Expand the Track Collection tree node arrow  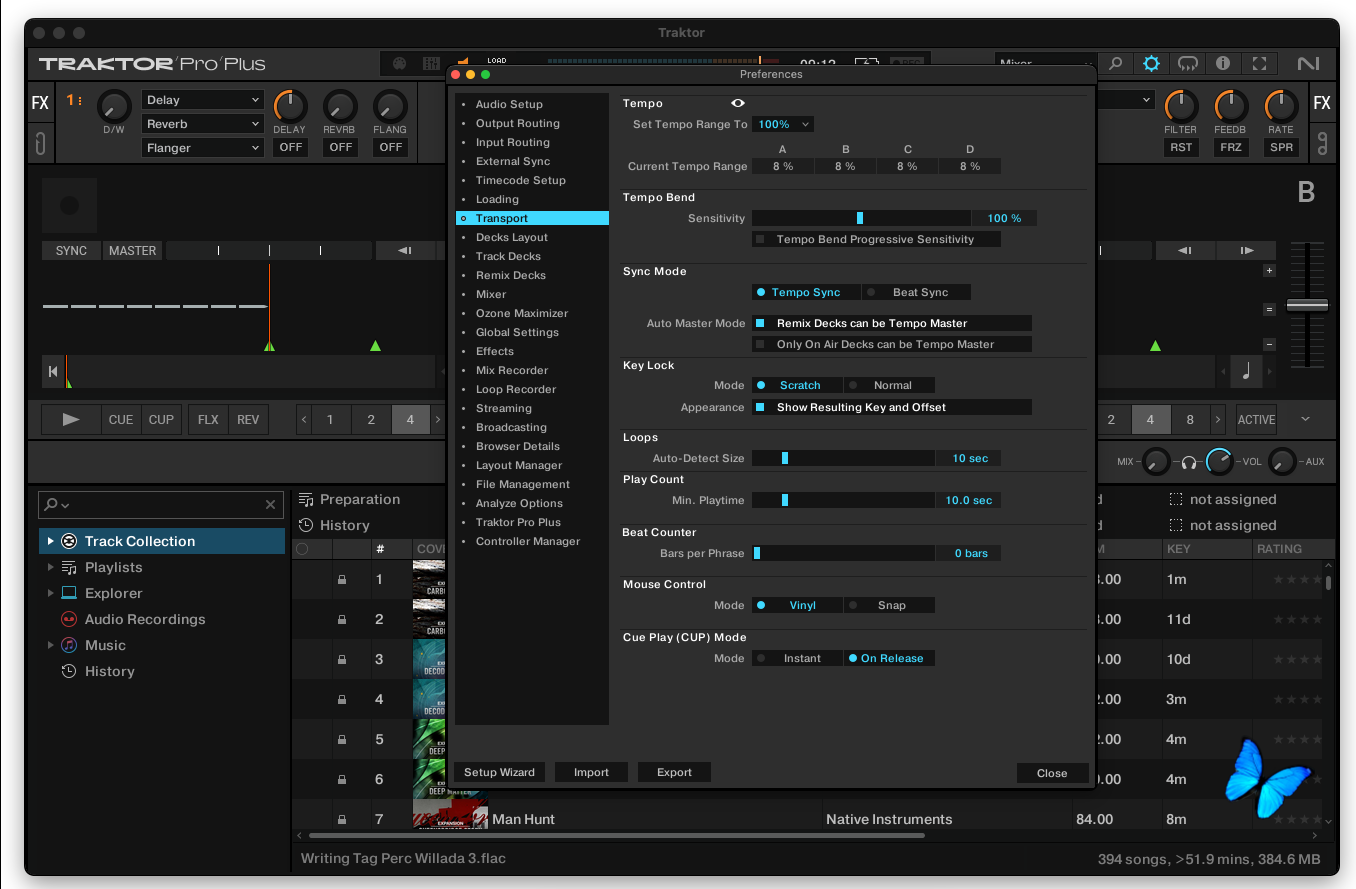pos(50,541)
